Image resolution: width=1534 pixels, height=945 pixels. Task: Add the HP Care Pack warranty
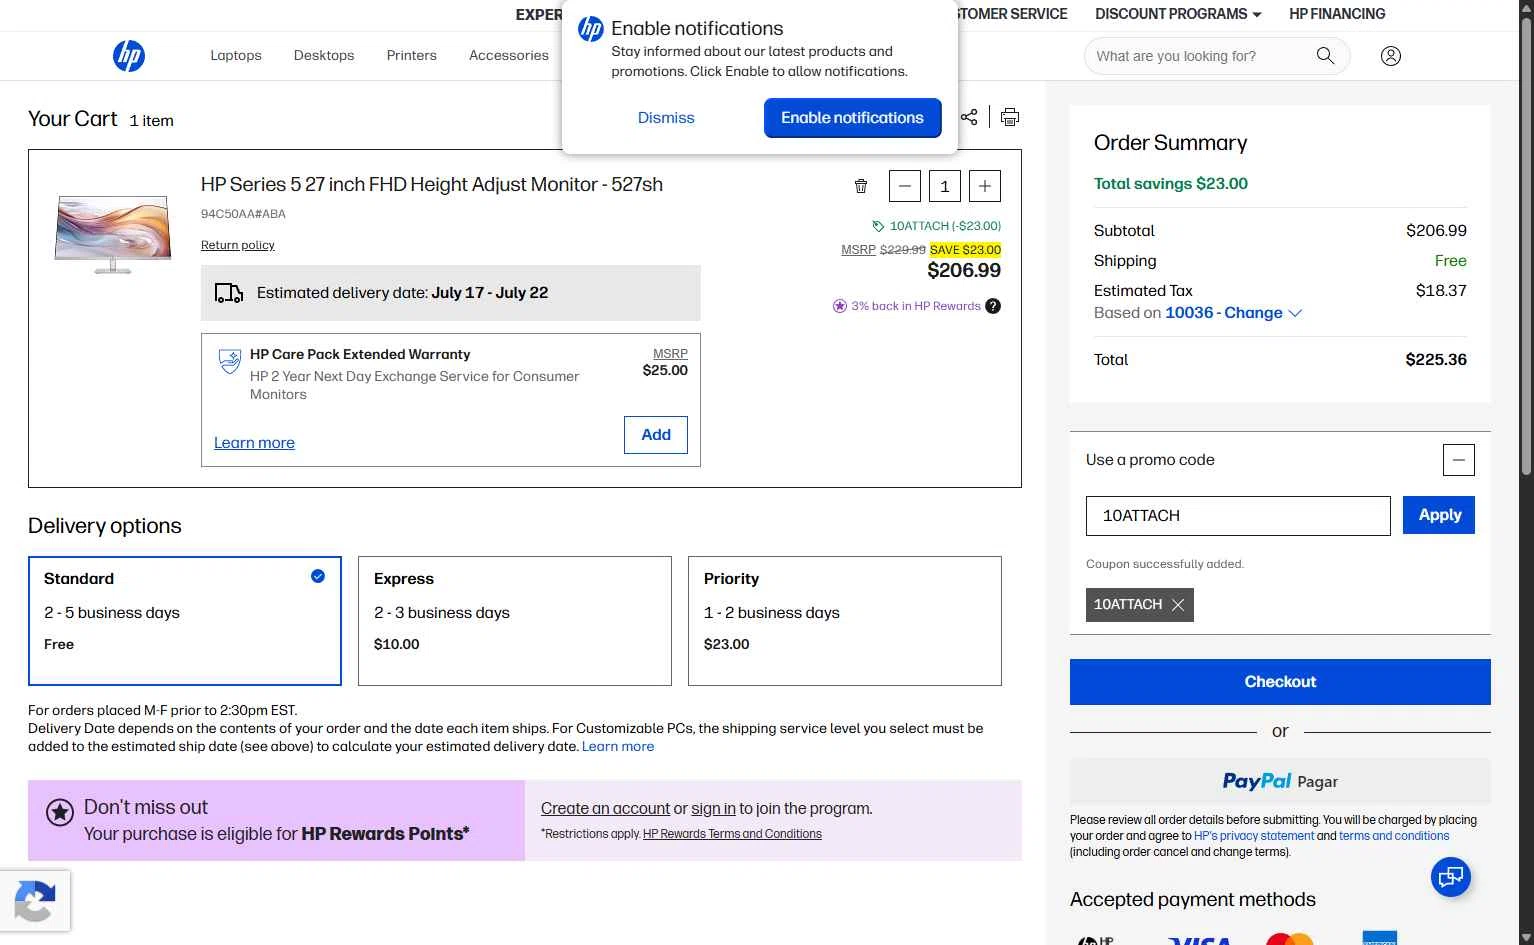[656, 435]
